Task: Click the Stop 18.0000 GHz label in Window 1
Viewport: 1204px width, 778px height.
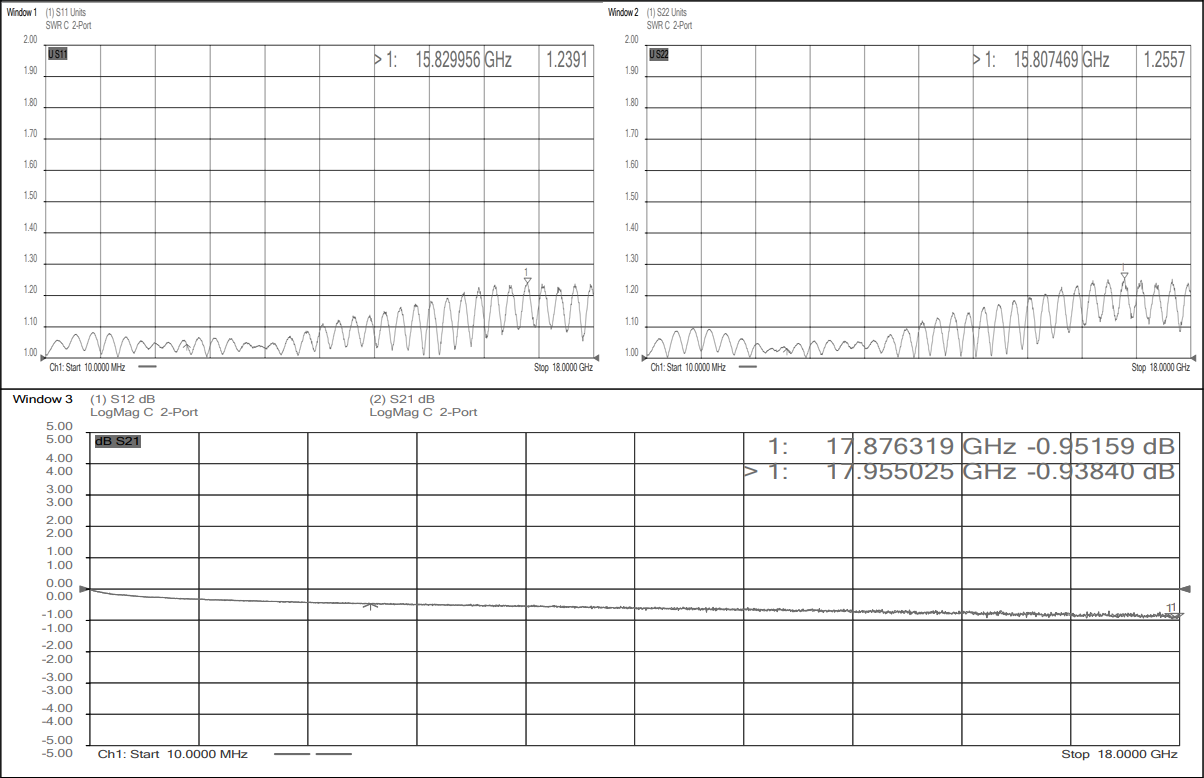Action: point(563,367)
